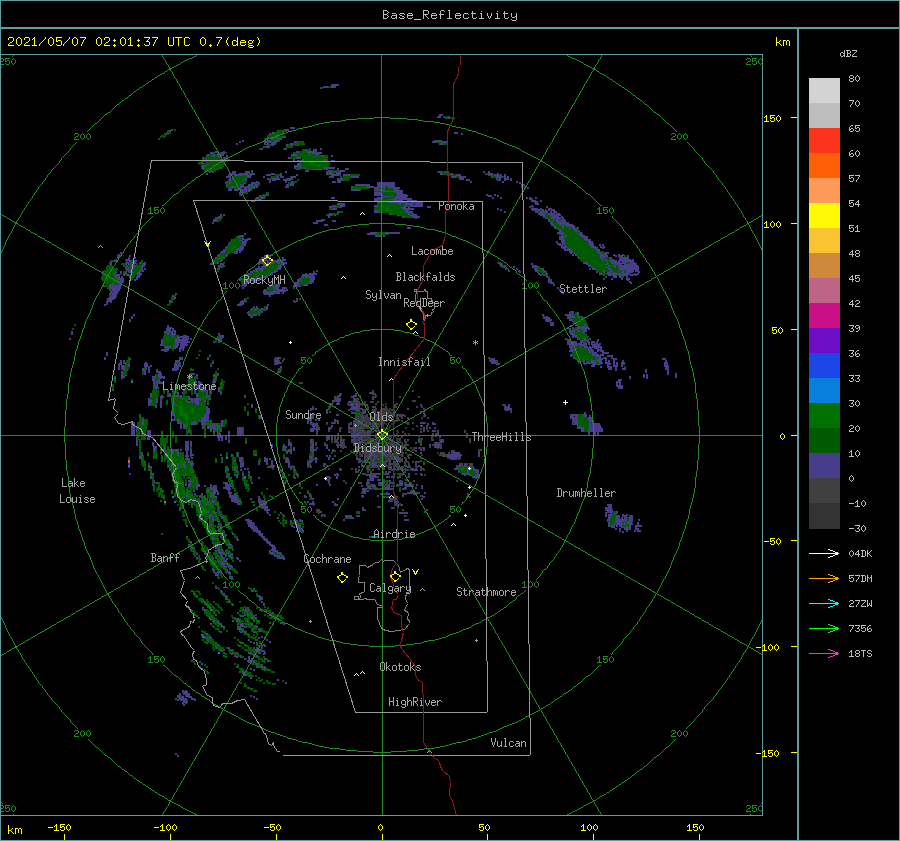
Task: Click the RedDeer city label
Action: 424,303
